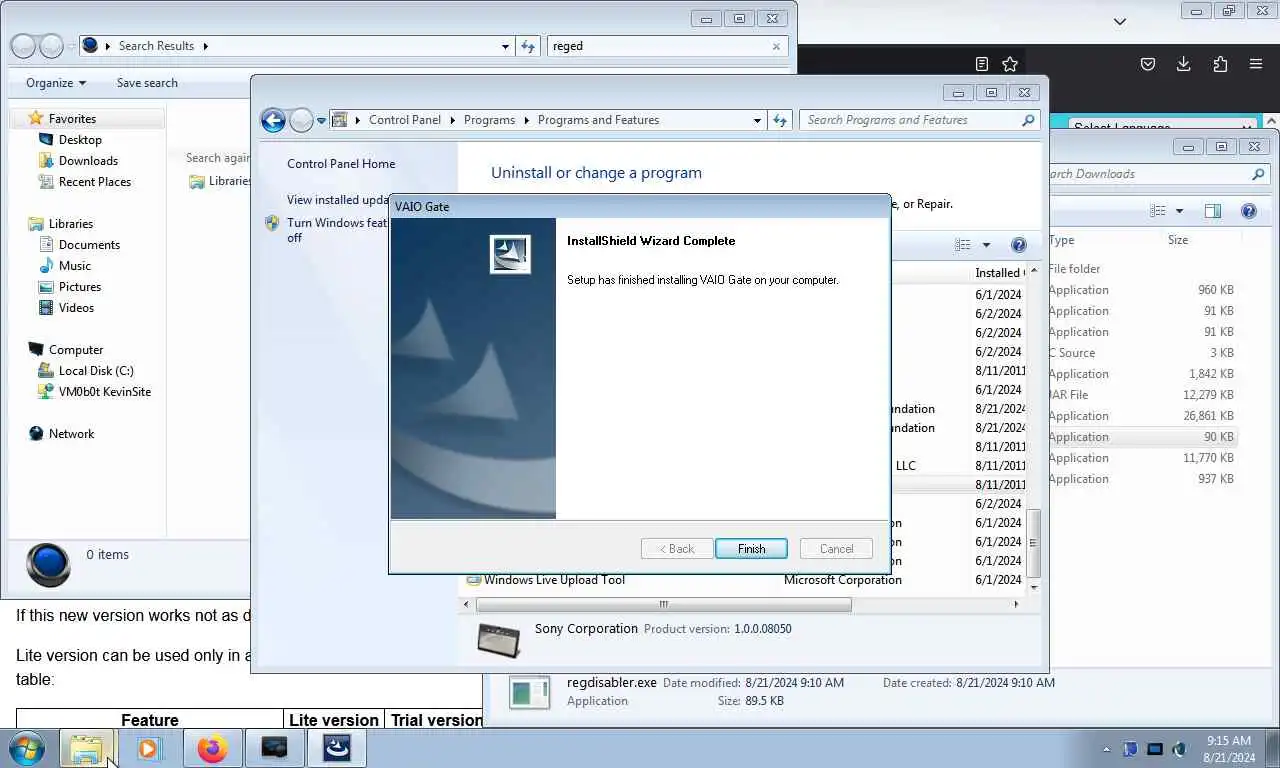
Task: Open Recent Places in Favorites
Action: pyautogui.click(x=95, y=182)
